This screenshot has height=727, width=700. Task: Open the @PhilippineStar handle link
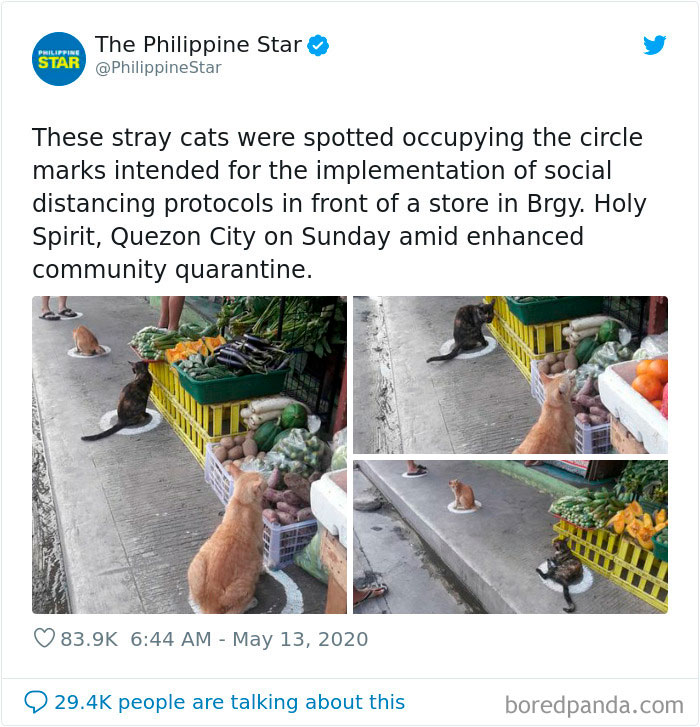tap(158, 68)
